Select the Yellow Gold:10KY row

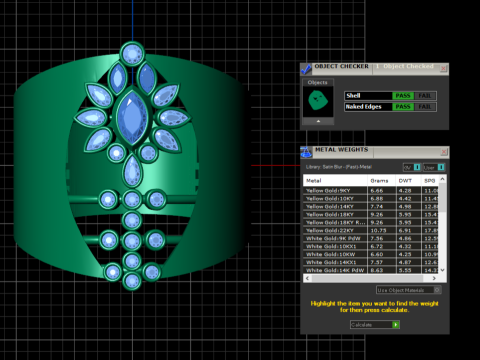pos(371,199)
